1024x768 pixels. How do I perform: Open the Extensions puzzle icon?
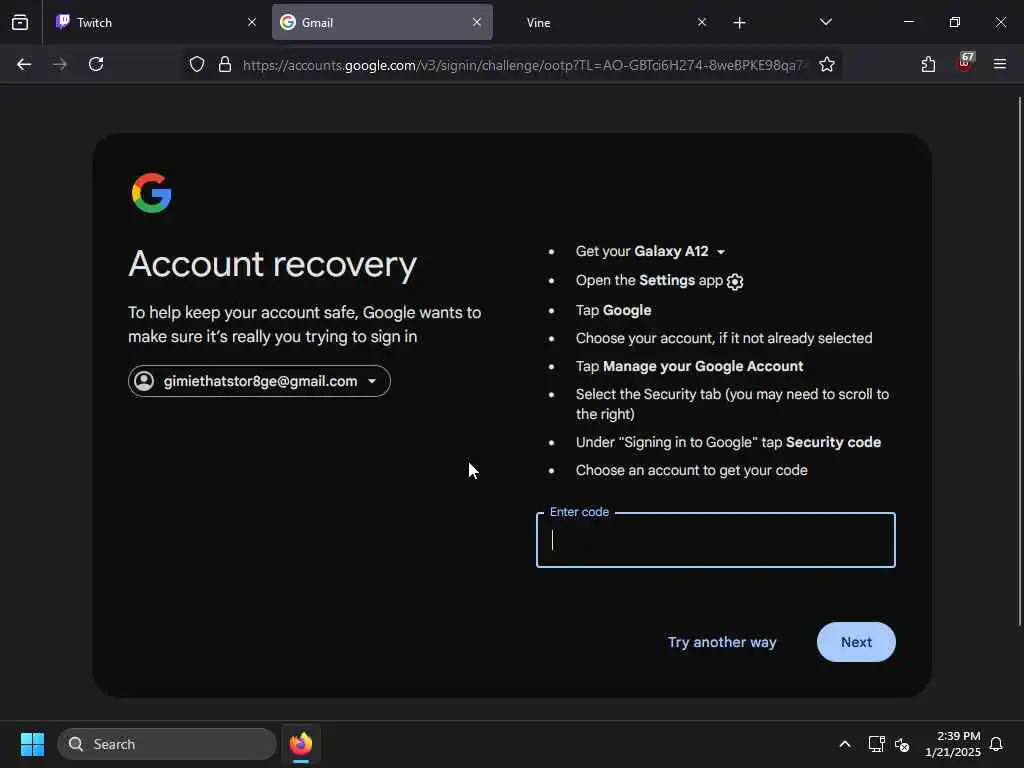[928, 64]
